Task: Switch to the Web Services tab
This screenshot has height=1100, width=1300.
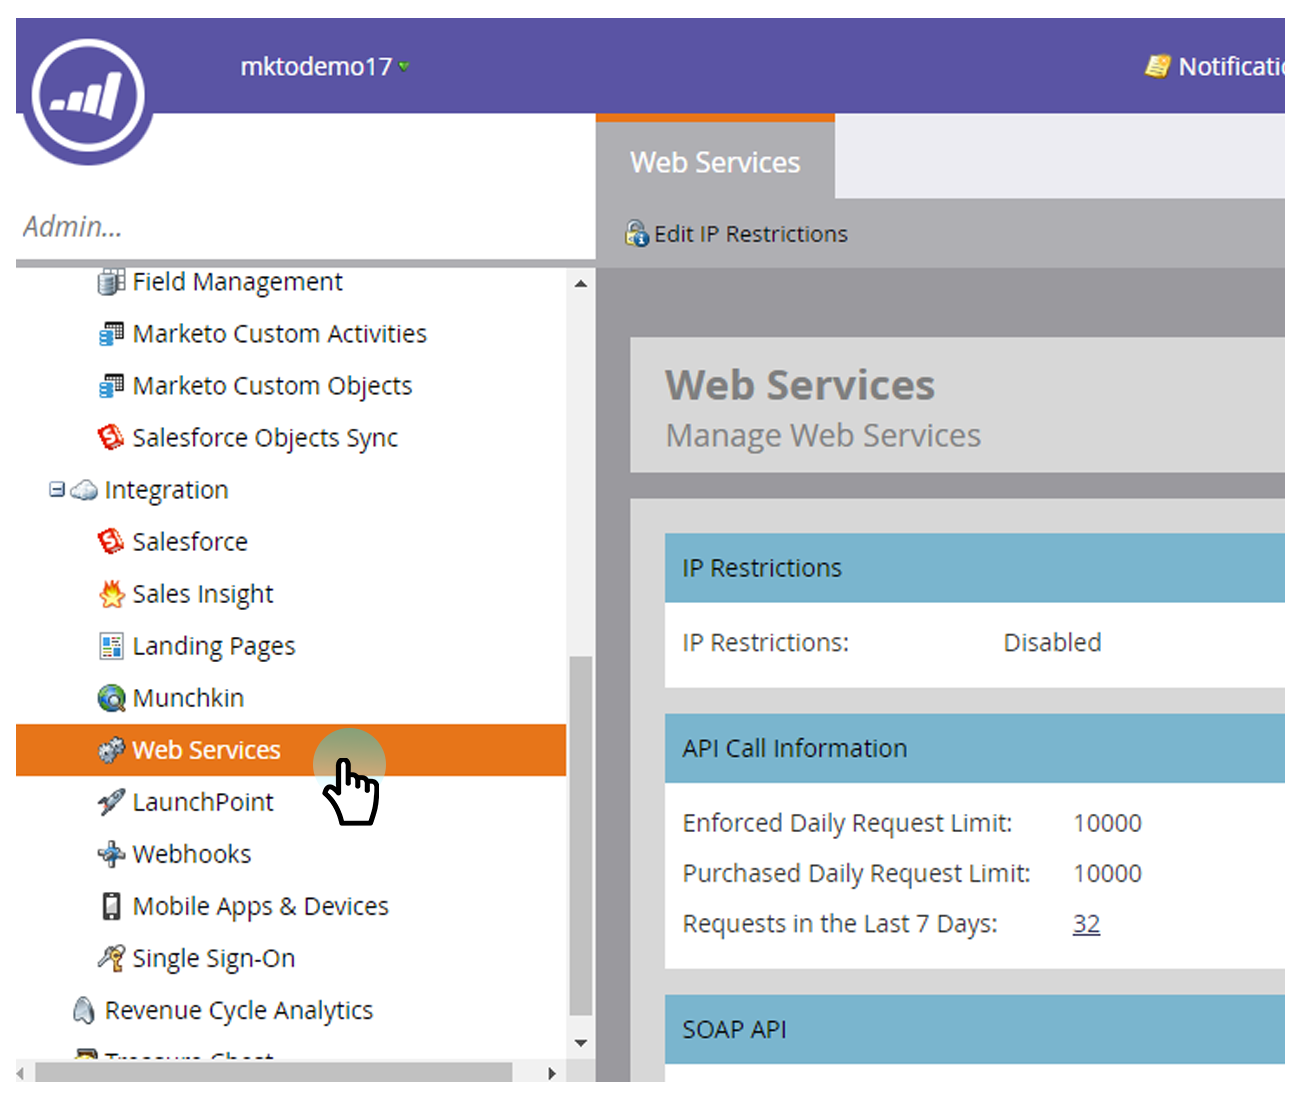Action: point(715,162)
